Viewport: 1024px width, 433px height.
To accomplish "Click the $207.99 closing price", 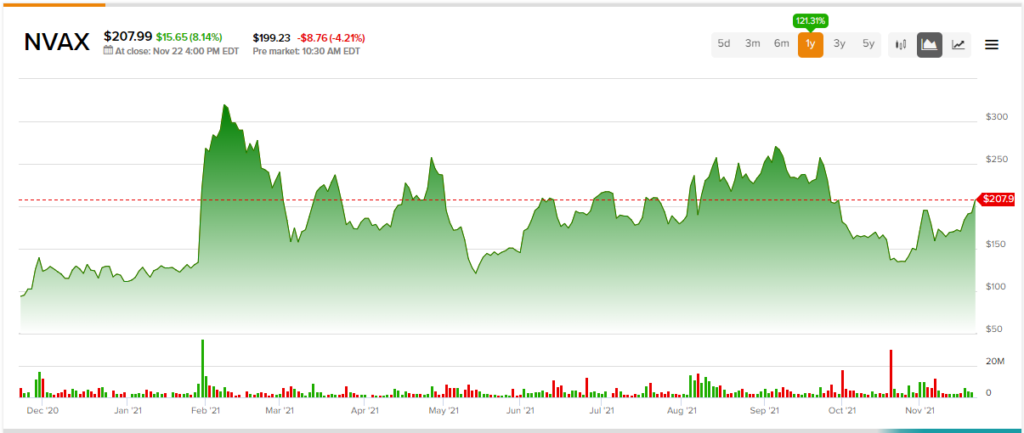I will (127, 36).
